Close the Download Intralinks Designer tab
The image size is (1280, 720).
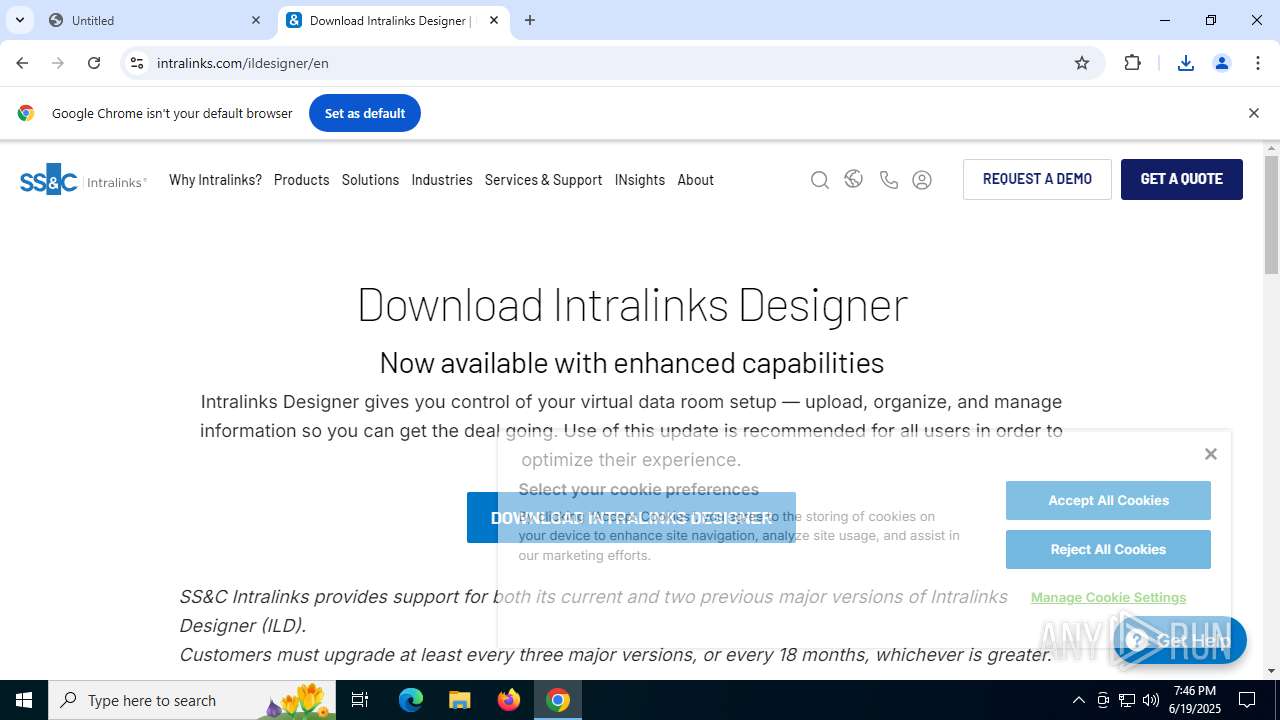tap(494, 20)
